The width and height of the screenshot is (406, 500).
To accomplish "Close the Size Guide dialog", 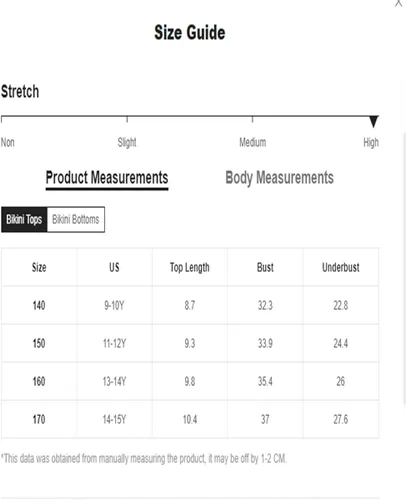I will [398, 3].
